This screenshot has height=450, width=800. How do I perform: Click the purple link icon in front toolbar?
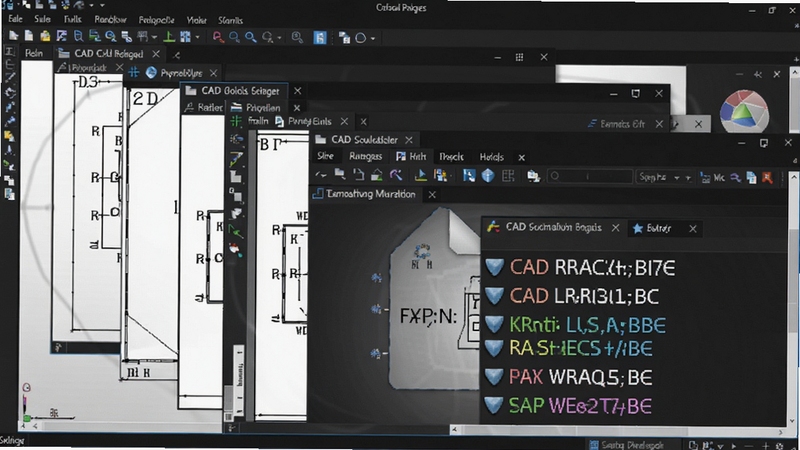735,178
